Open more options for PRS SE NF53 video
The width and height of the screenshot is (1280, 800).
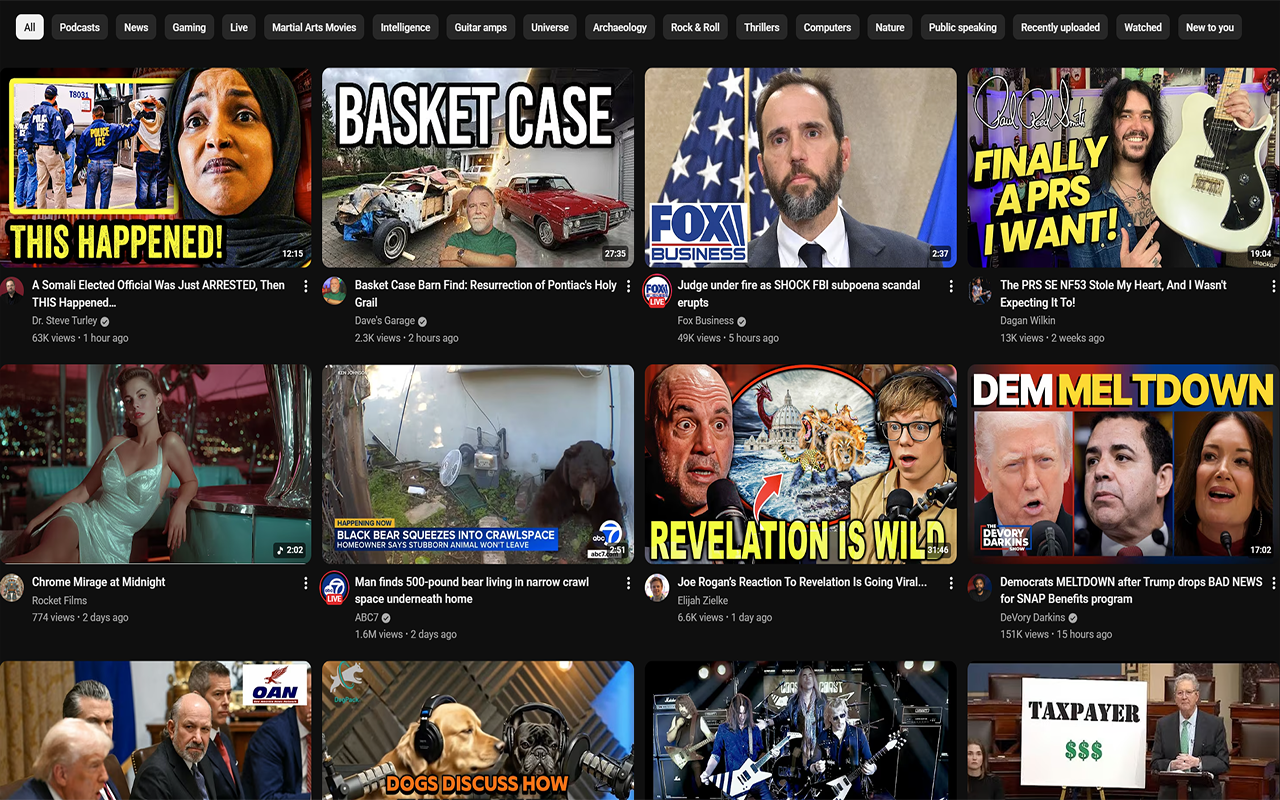(1274, 286)
